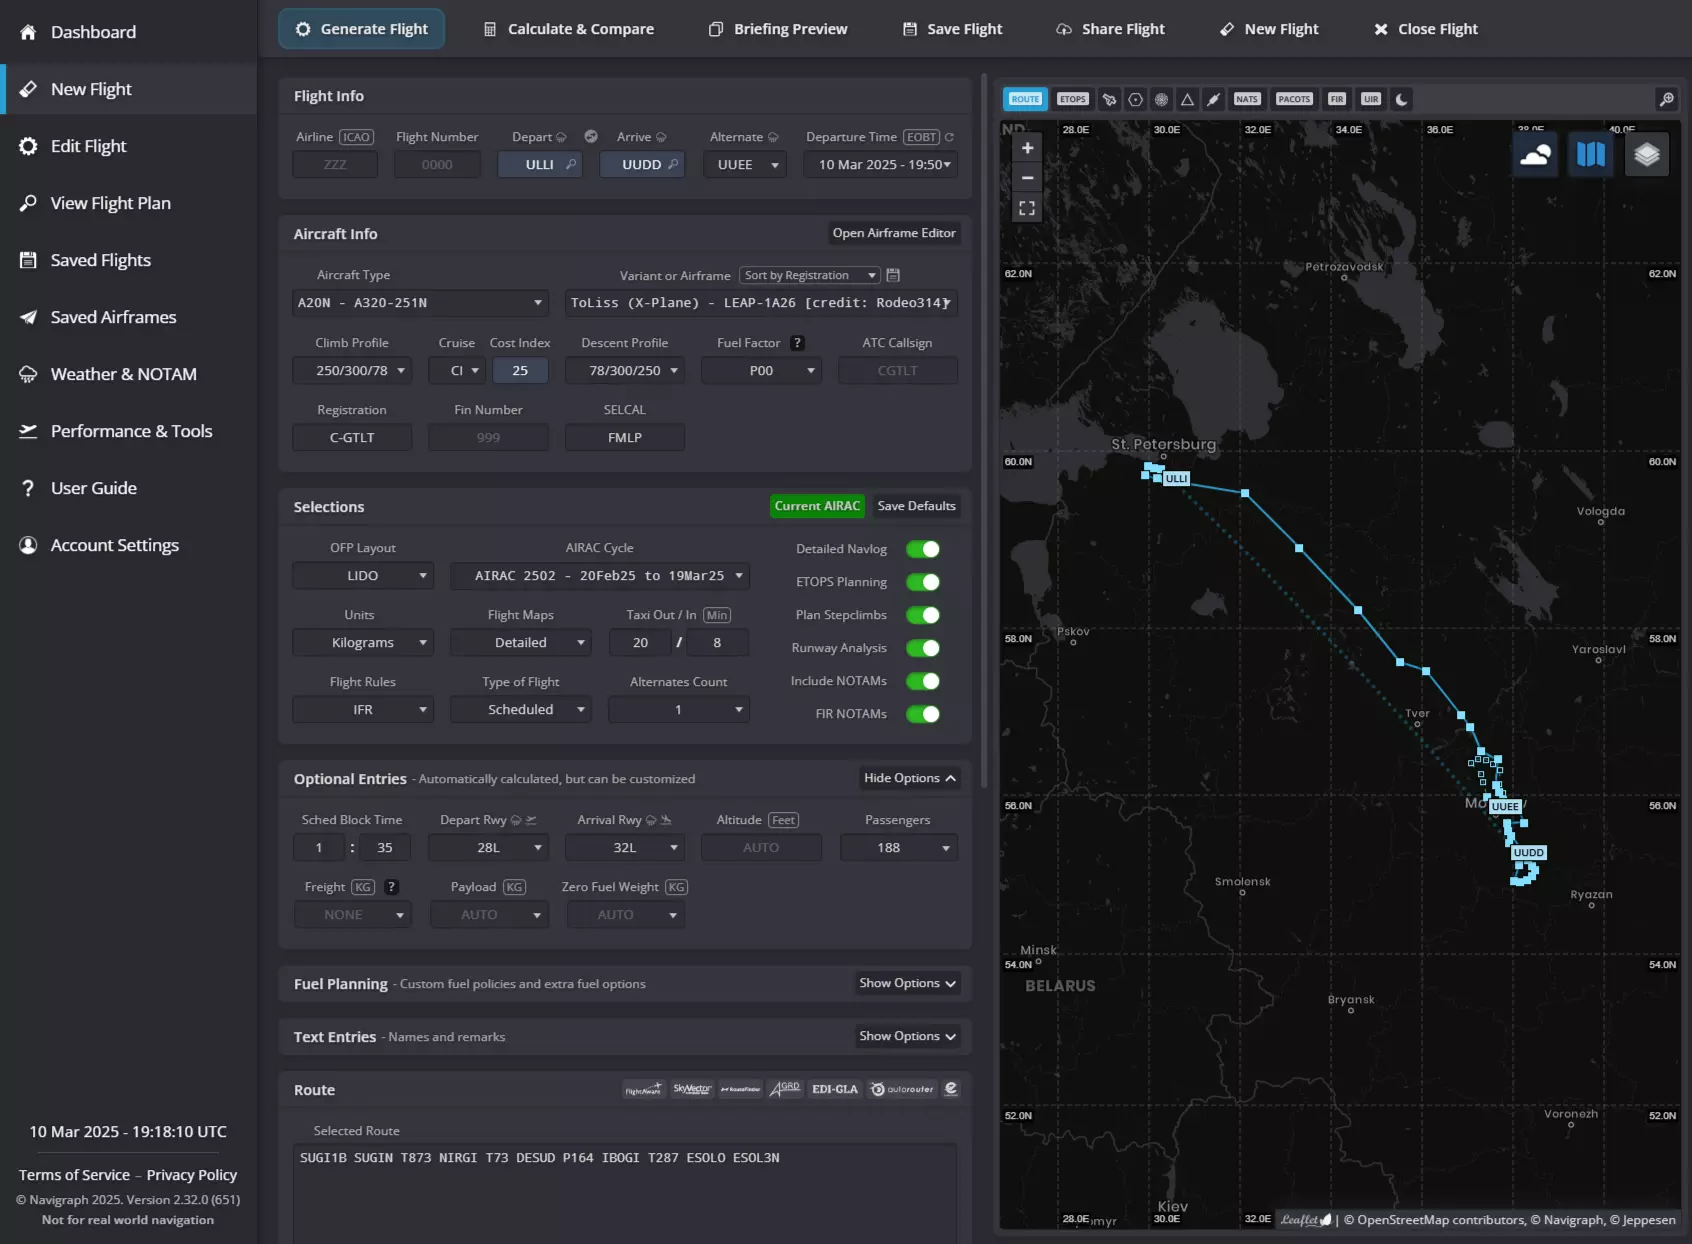Viewport: 1692px width, 1244px height.
Task: Click the Generate Flight button
Action: pyautogui.click(x=361, y=29)
